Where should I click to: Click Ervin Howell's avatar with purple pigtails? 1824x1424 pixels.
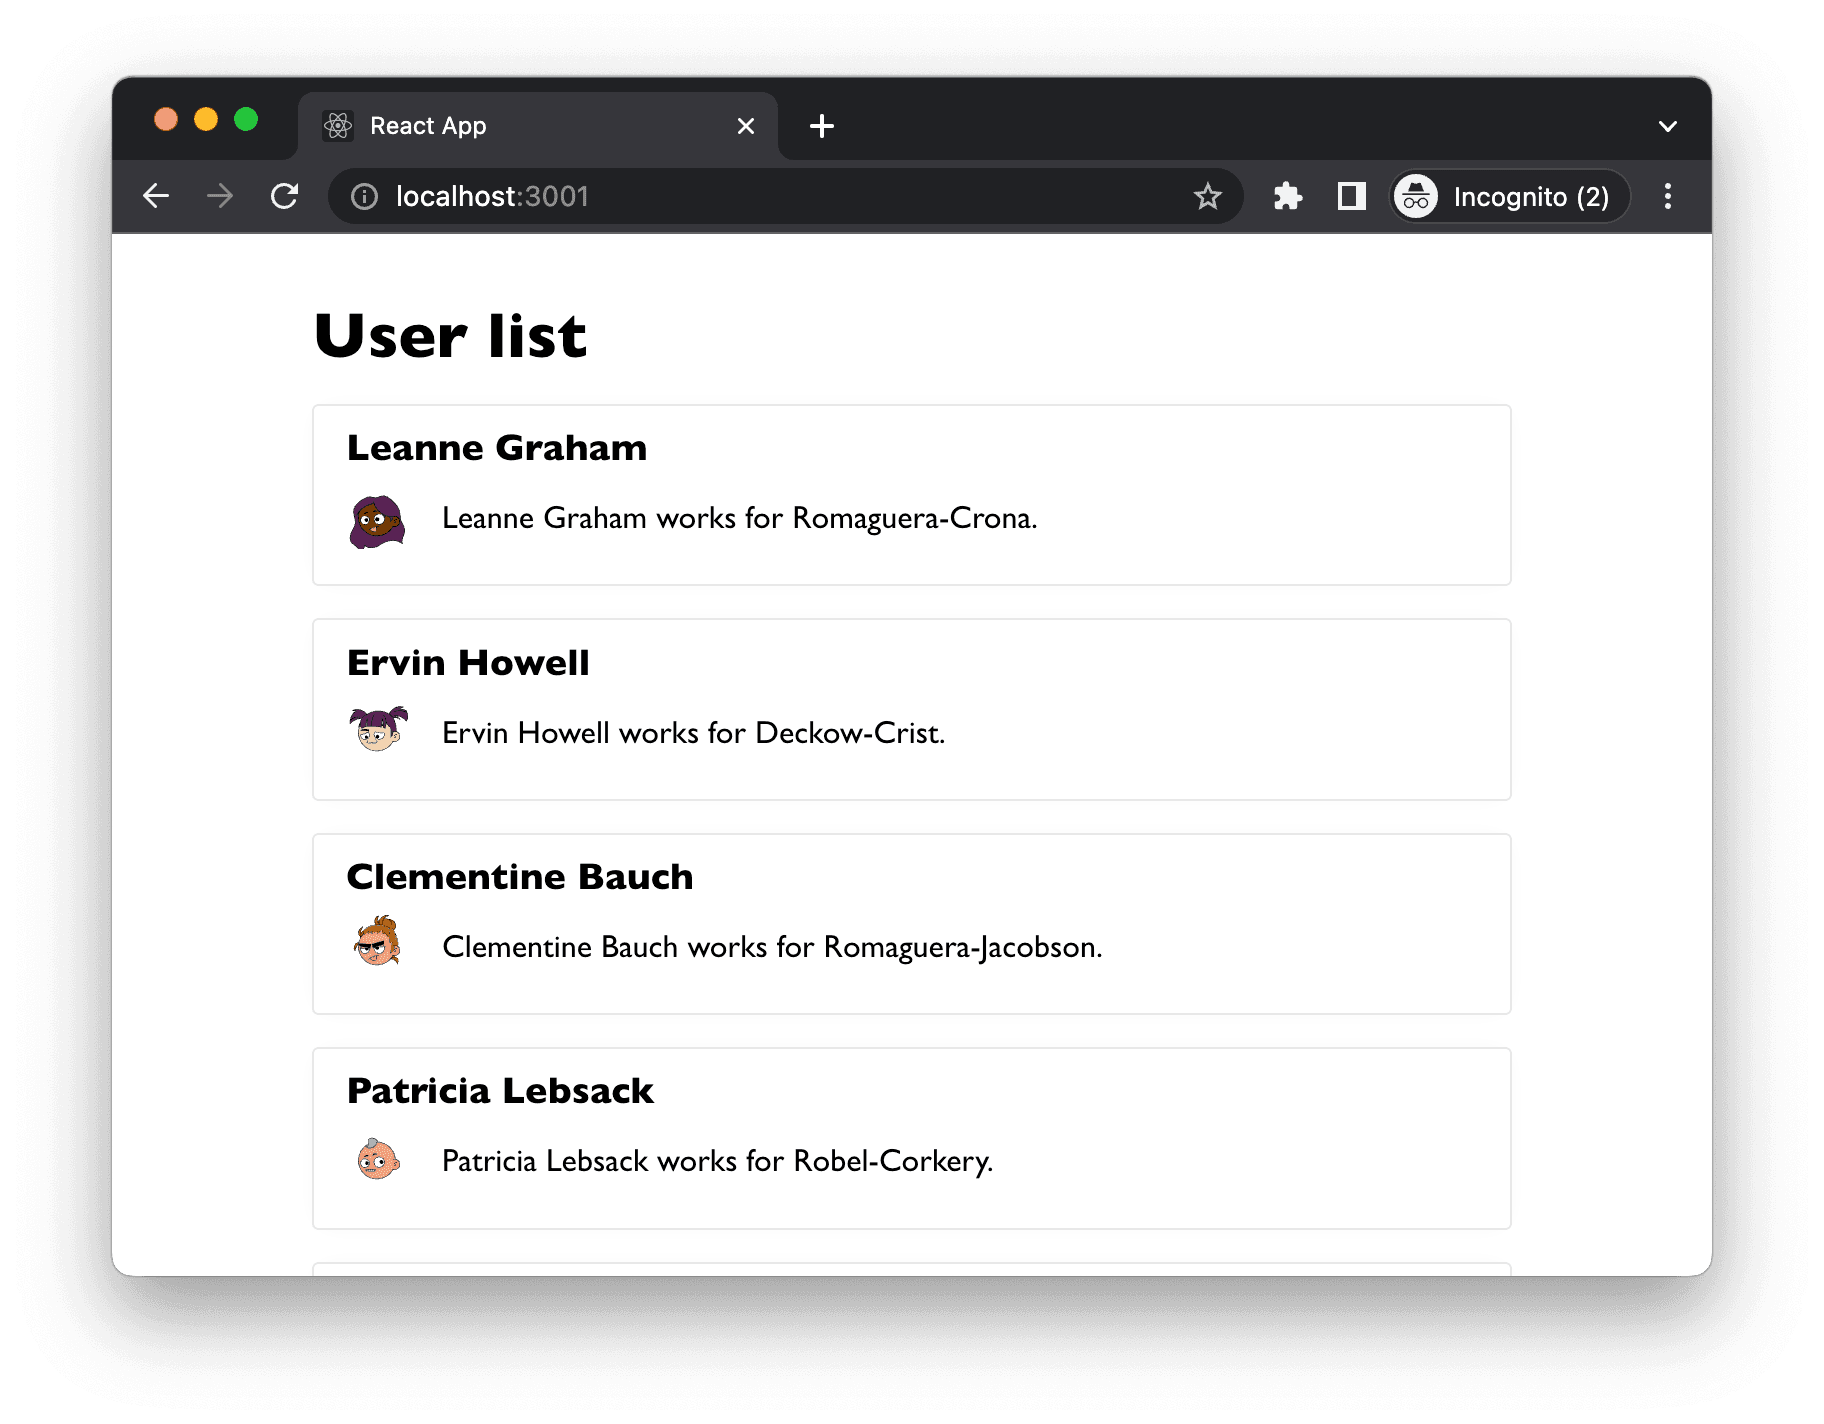[378, 729]
